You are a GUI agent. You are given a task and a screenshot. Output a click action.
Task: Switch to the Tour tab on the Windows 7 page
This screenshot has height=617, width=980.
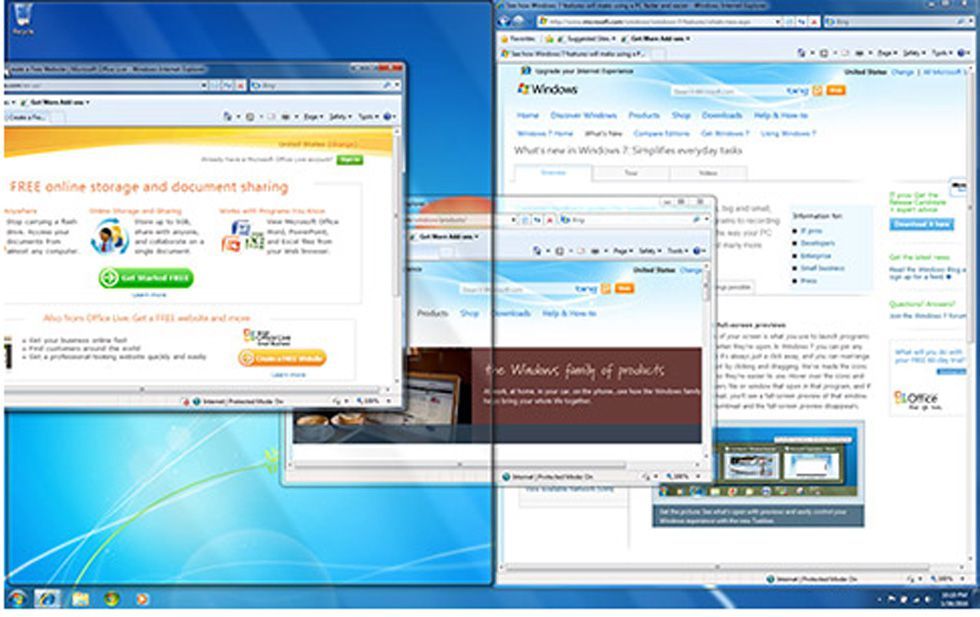click(630, 172)
